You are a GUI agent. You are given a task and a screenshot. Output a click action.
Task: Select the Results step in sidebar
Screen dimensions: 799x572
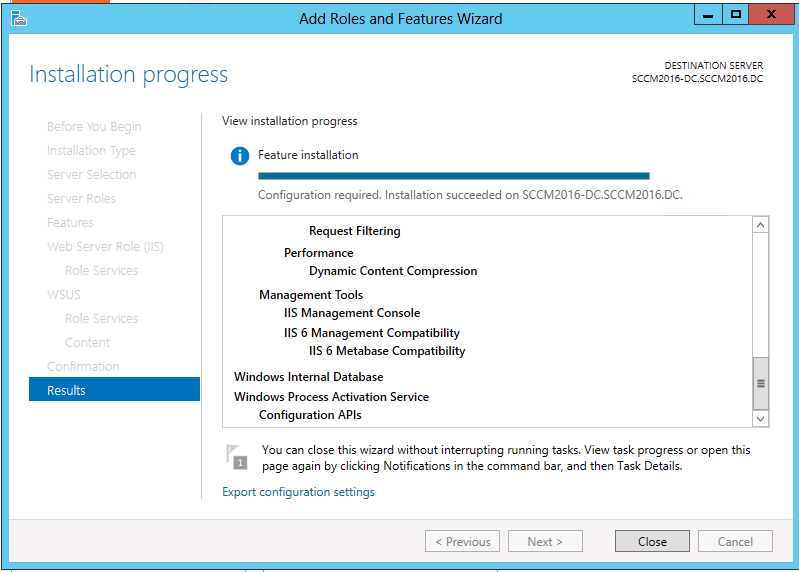tap(114, 390)
